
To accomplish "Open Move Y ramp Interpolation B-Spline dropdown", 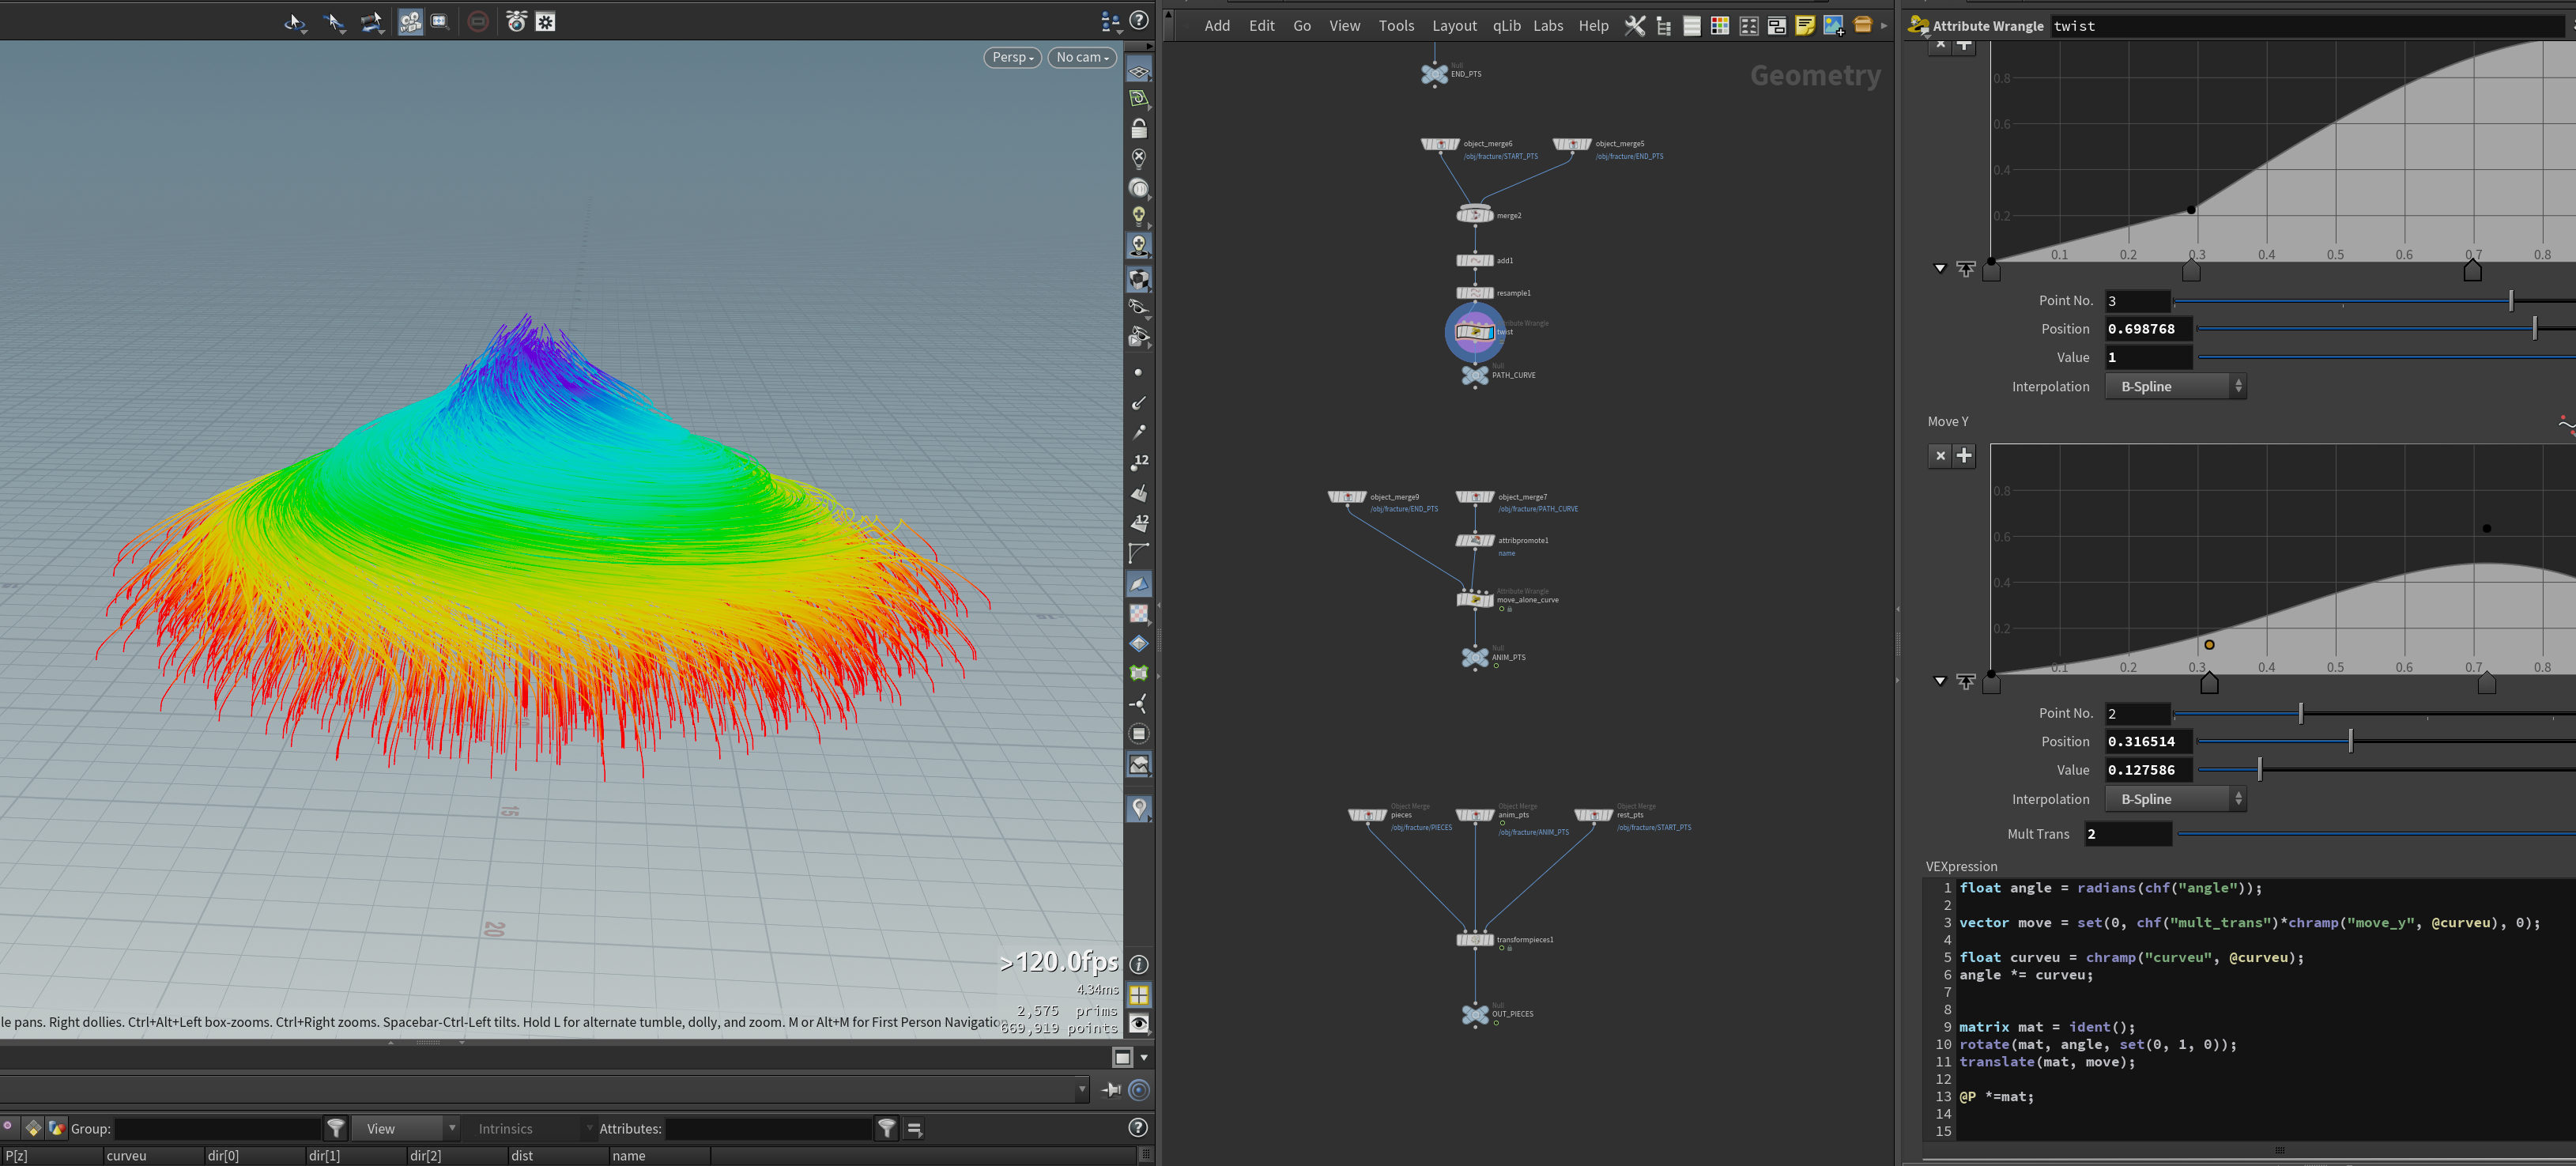I will 2175,799.
